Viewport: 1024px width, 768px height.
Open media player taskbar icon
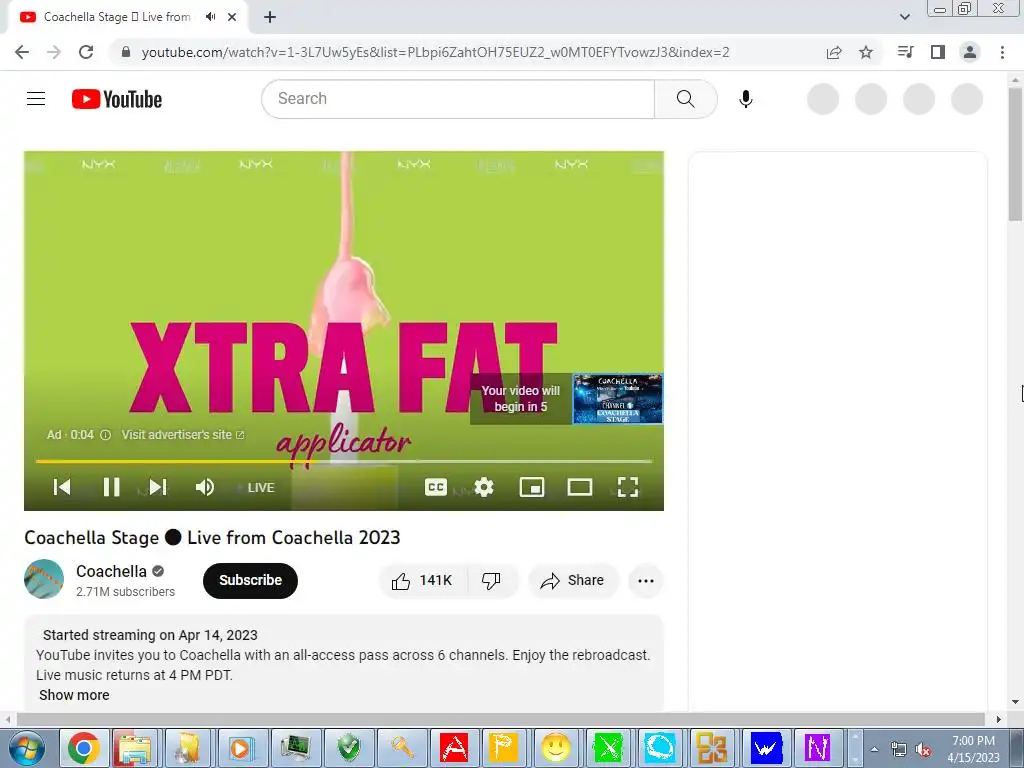[x=241, y=748]
